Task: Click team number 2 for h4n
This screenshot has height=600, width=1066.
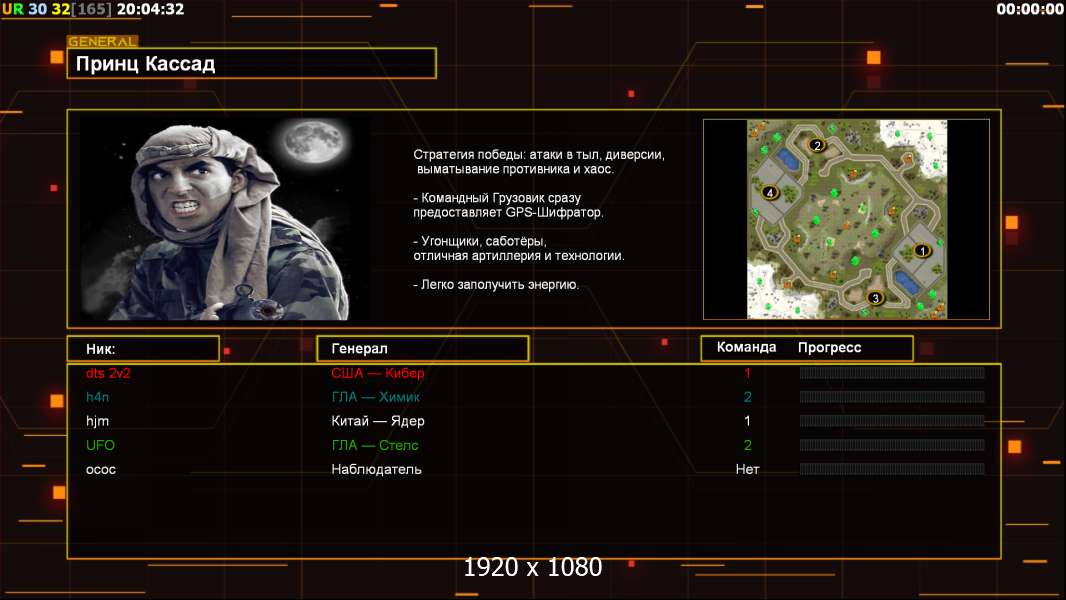Action: click(747, 397)
